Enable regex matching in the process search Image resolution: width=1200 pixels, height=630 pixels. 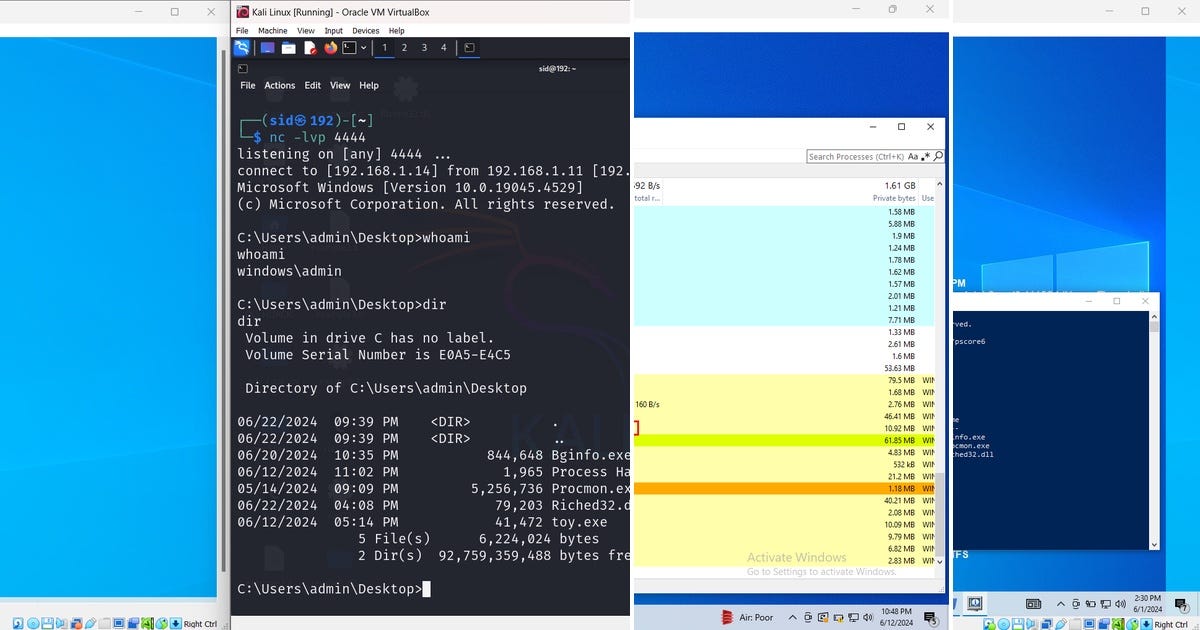[924, 157]
